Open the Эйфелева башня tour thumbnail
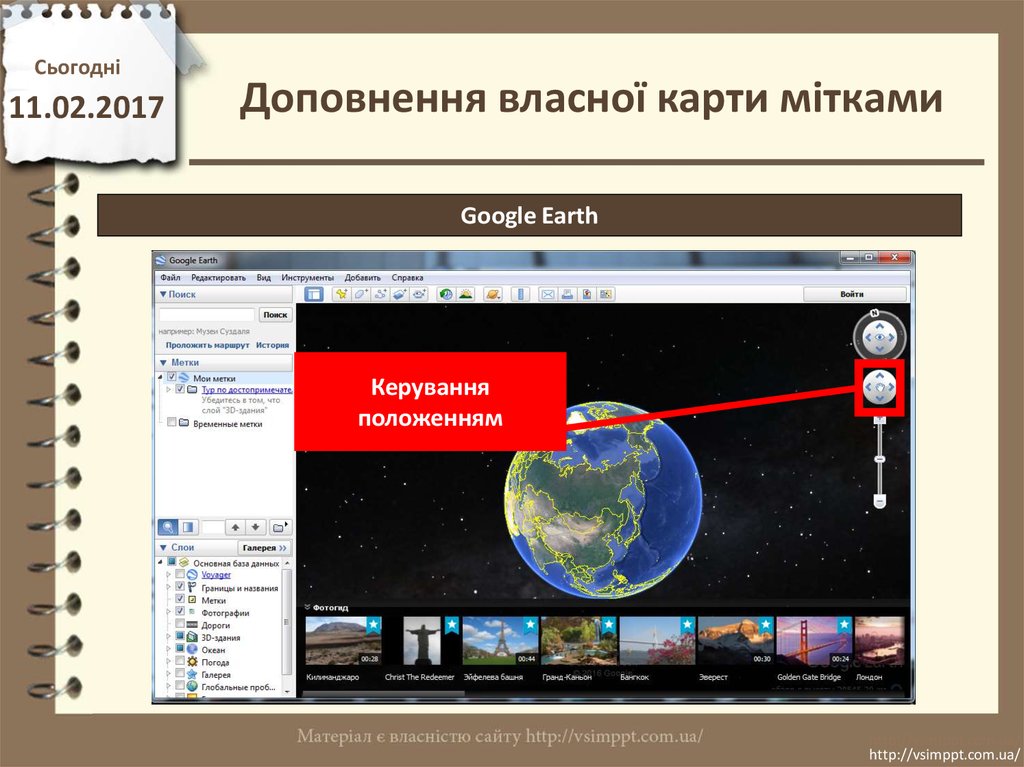Viewport: 1024px width, 767px height. coord(500,641)
